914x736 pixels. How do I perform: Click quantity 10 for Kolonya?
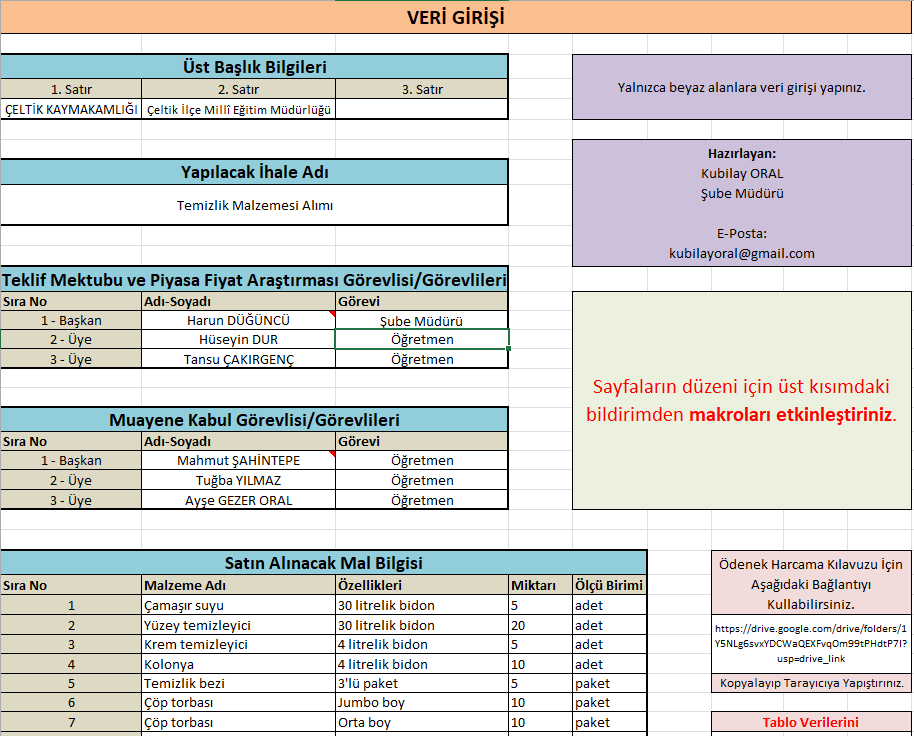[x=540, y=664]
